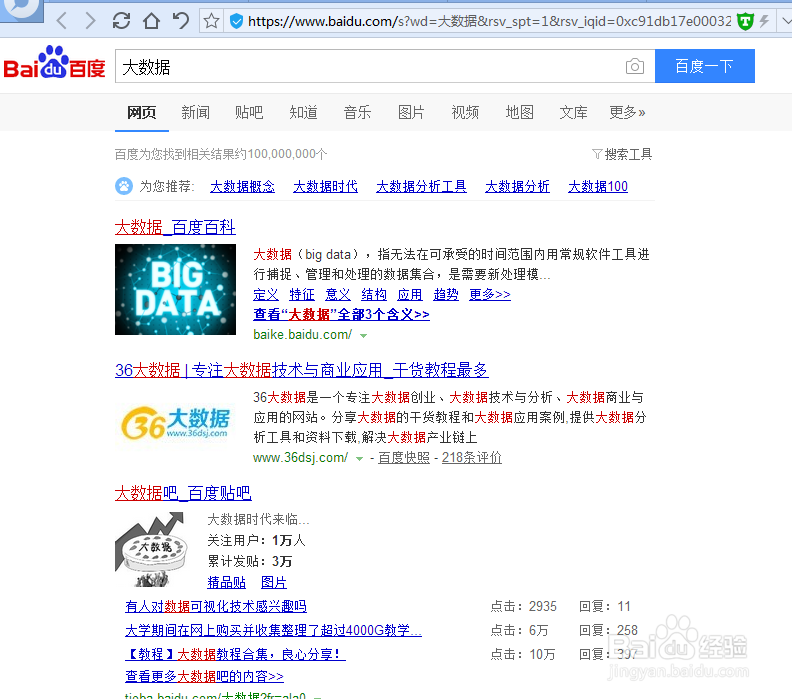
Task: Switch to the 视频 tab
Action: 465,112
